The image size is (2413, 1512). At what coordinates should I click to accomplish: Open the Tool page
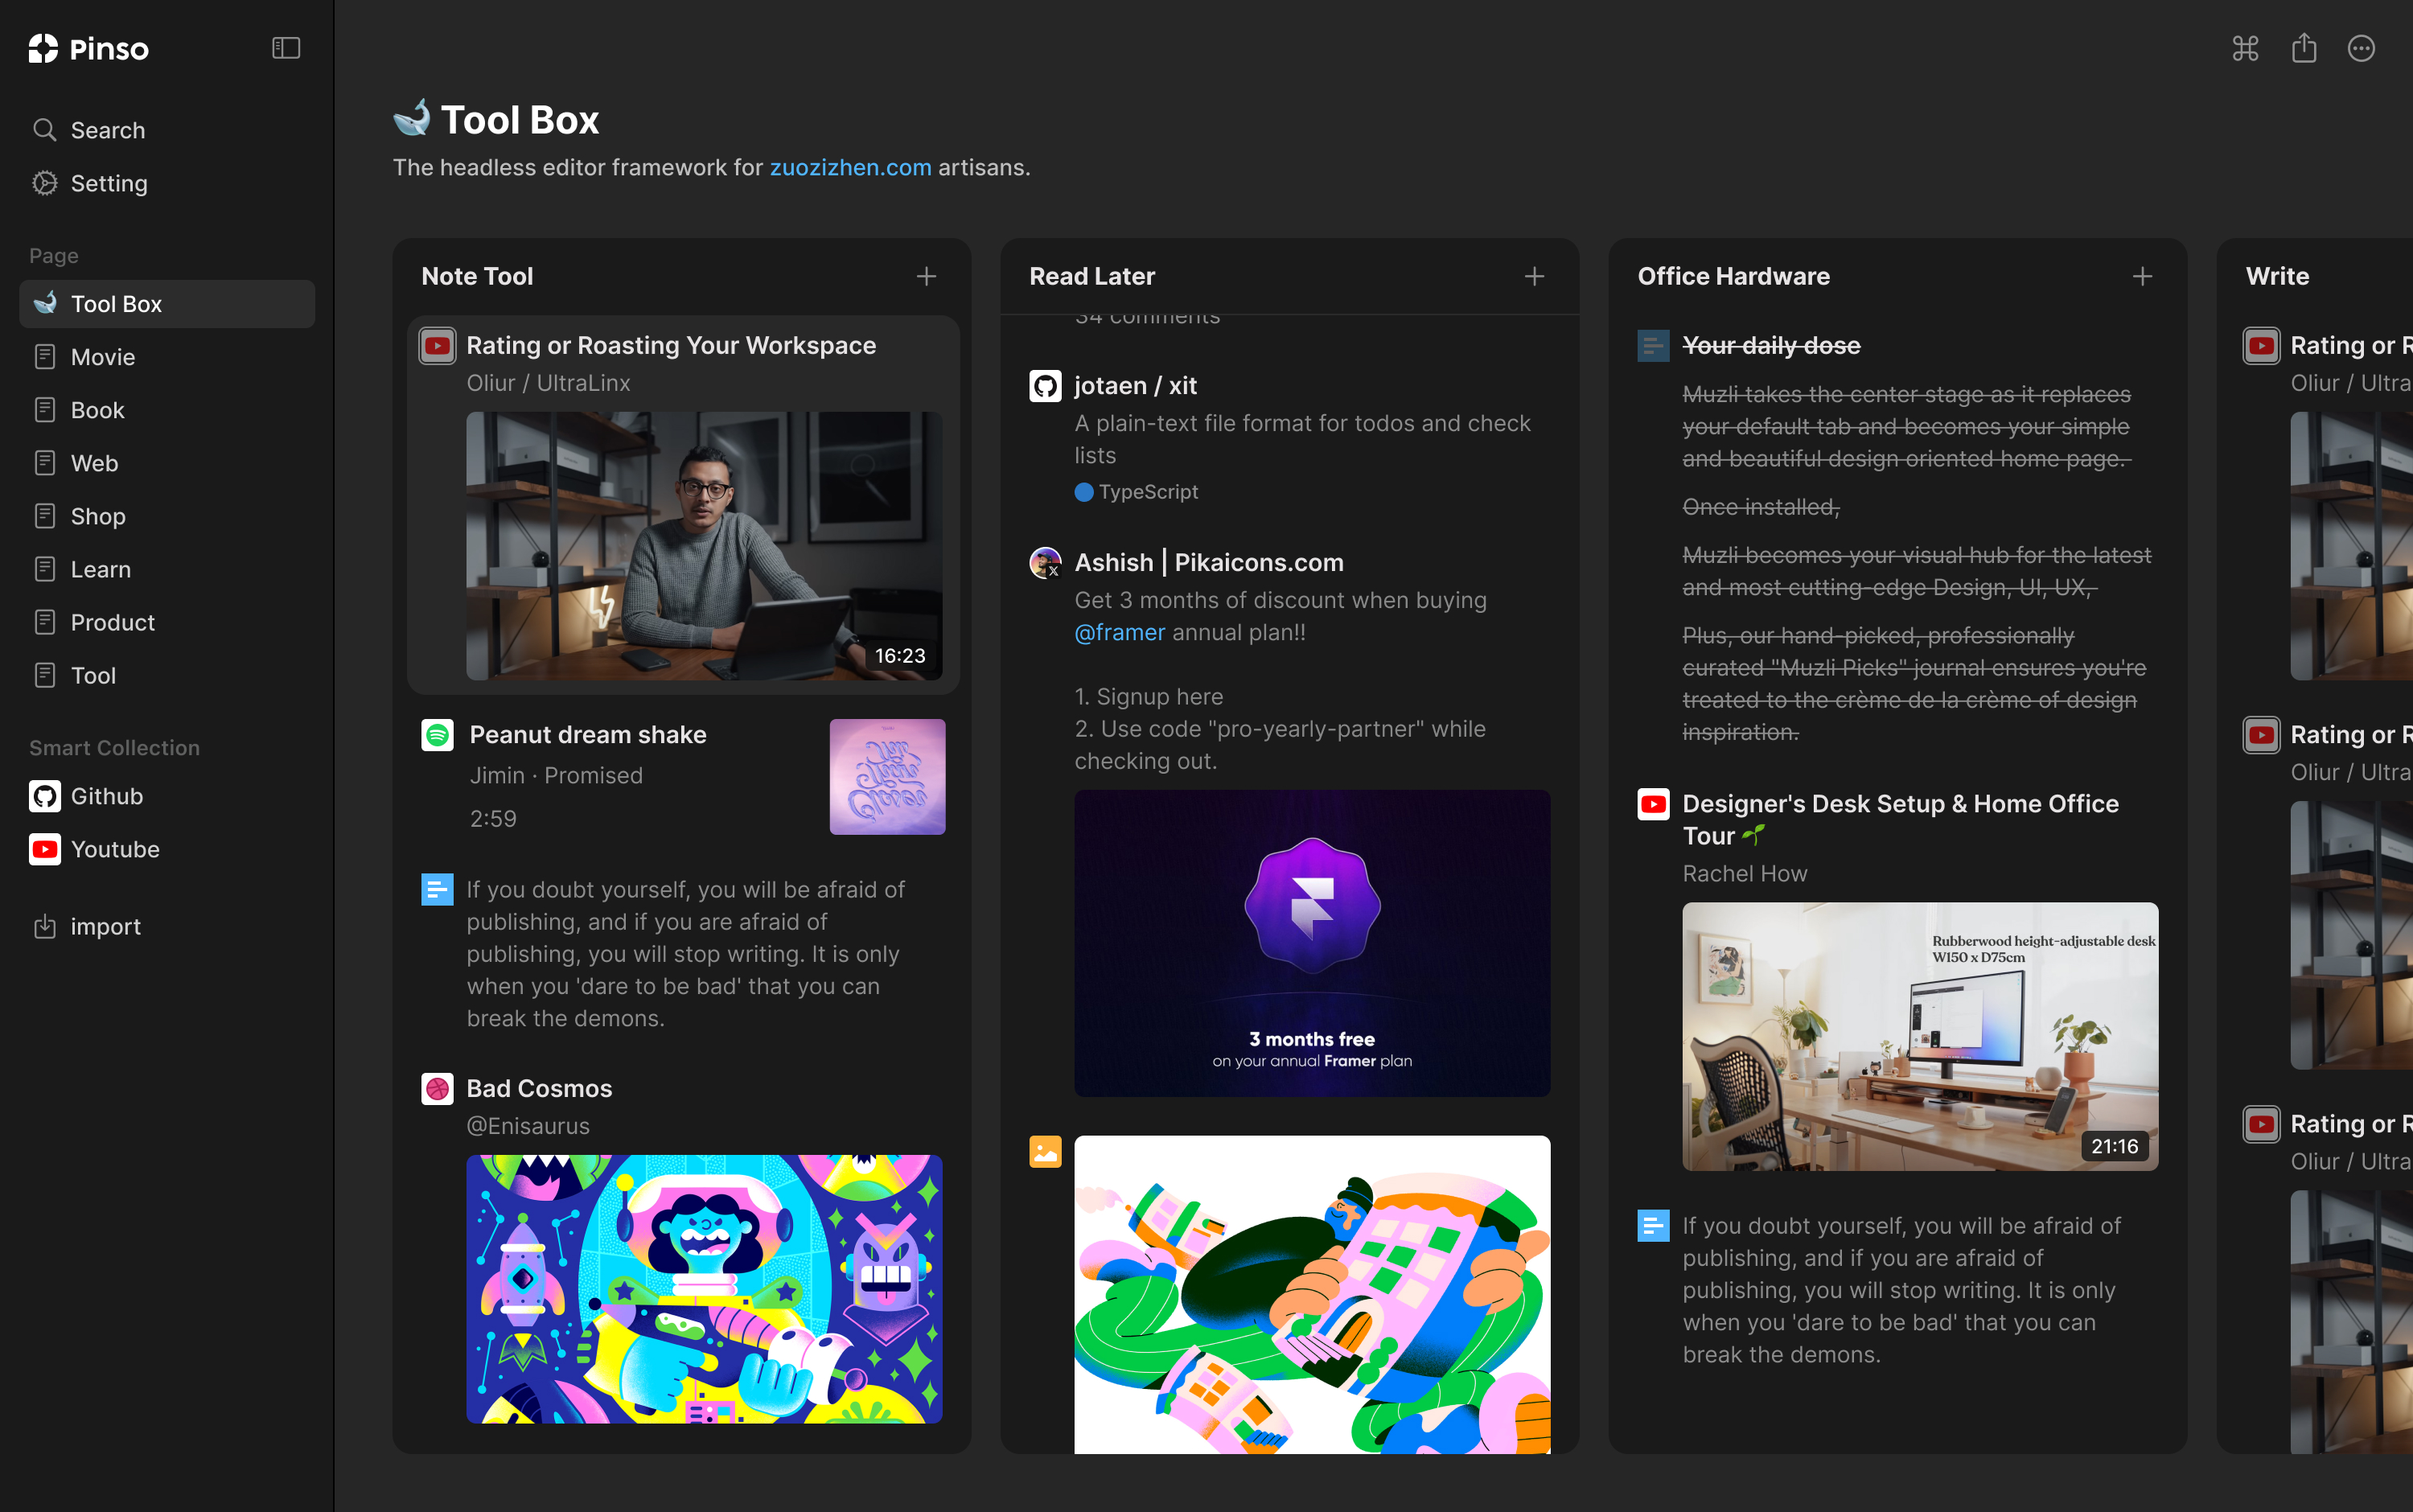(x=167, y=675)
